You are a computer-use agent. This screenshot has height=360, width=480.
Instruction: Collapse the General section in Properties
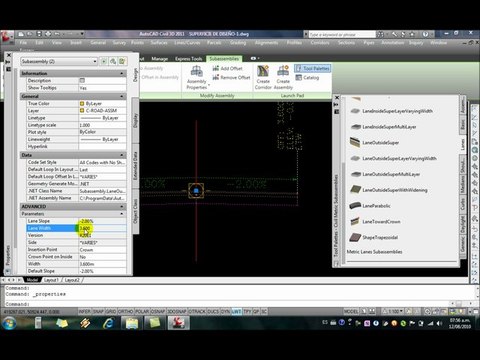pyautogui.click(x=122, y=96)
